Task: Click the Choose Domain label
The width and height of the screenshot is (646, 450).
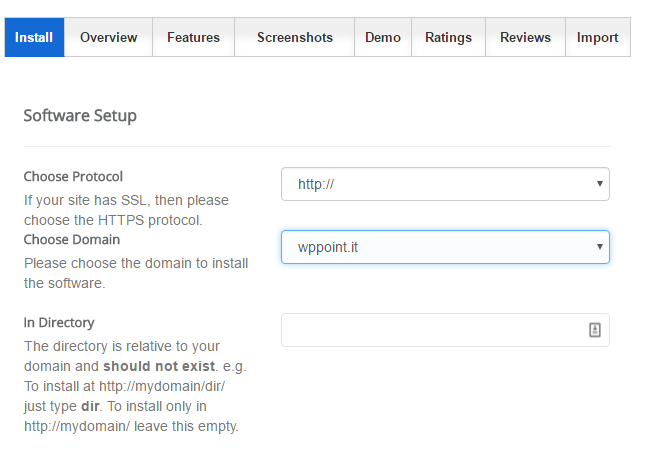Action: pos(72,239)
